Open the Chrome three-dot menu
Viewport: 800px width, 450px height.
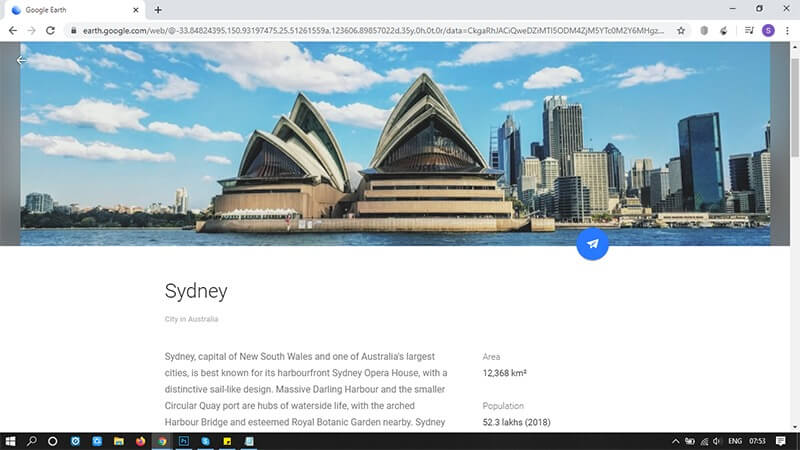pyautogui.click(x=787, y=31)
